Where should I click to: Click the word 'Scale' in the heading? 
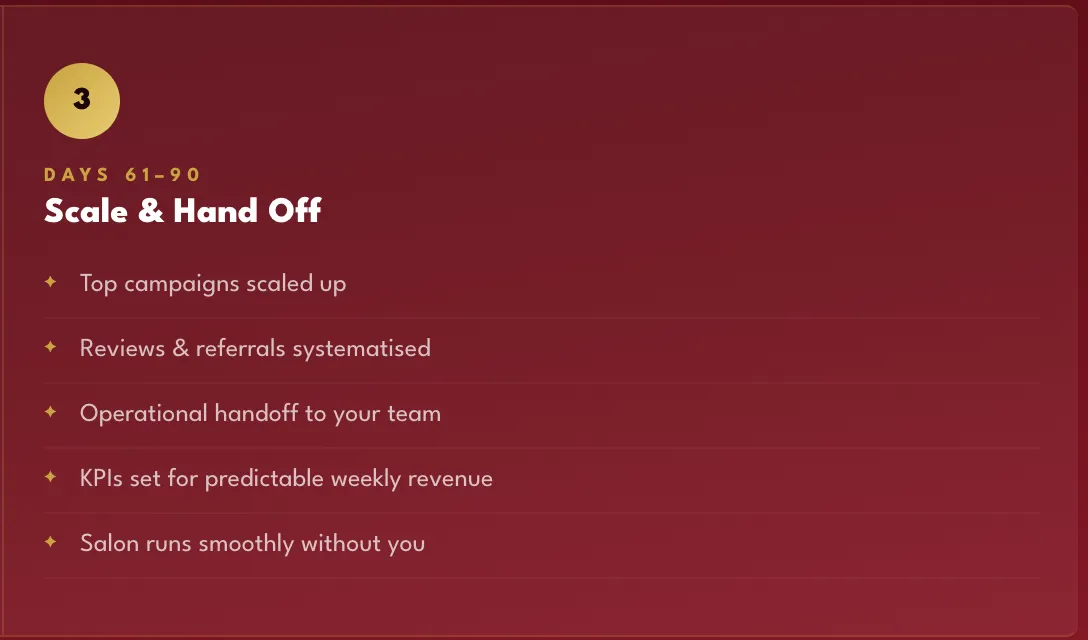(x=86, y=210)
